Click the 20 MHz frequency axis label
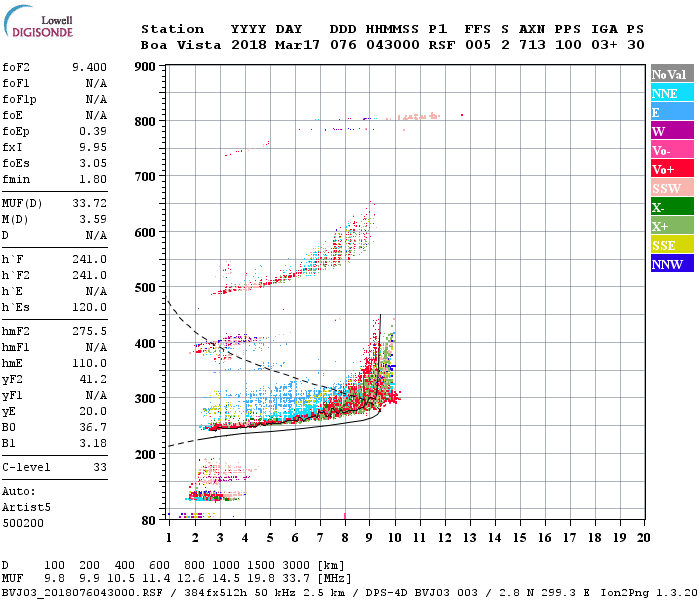Viewport: 700px width, 600px height. click(x=643, y=538)
